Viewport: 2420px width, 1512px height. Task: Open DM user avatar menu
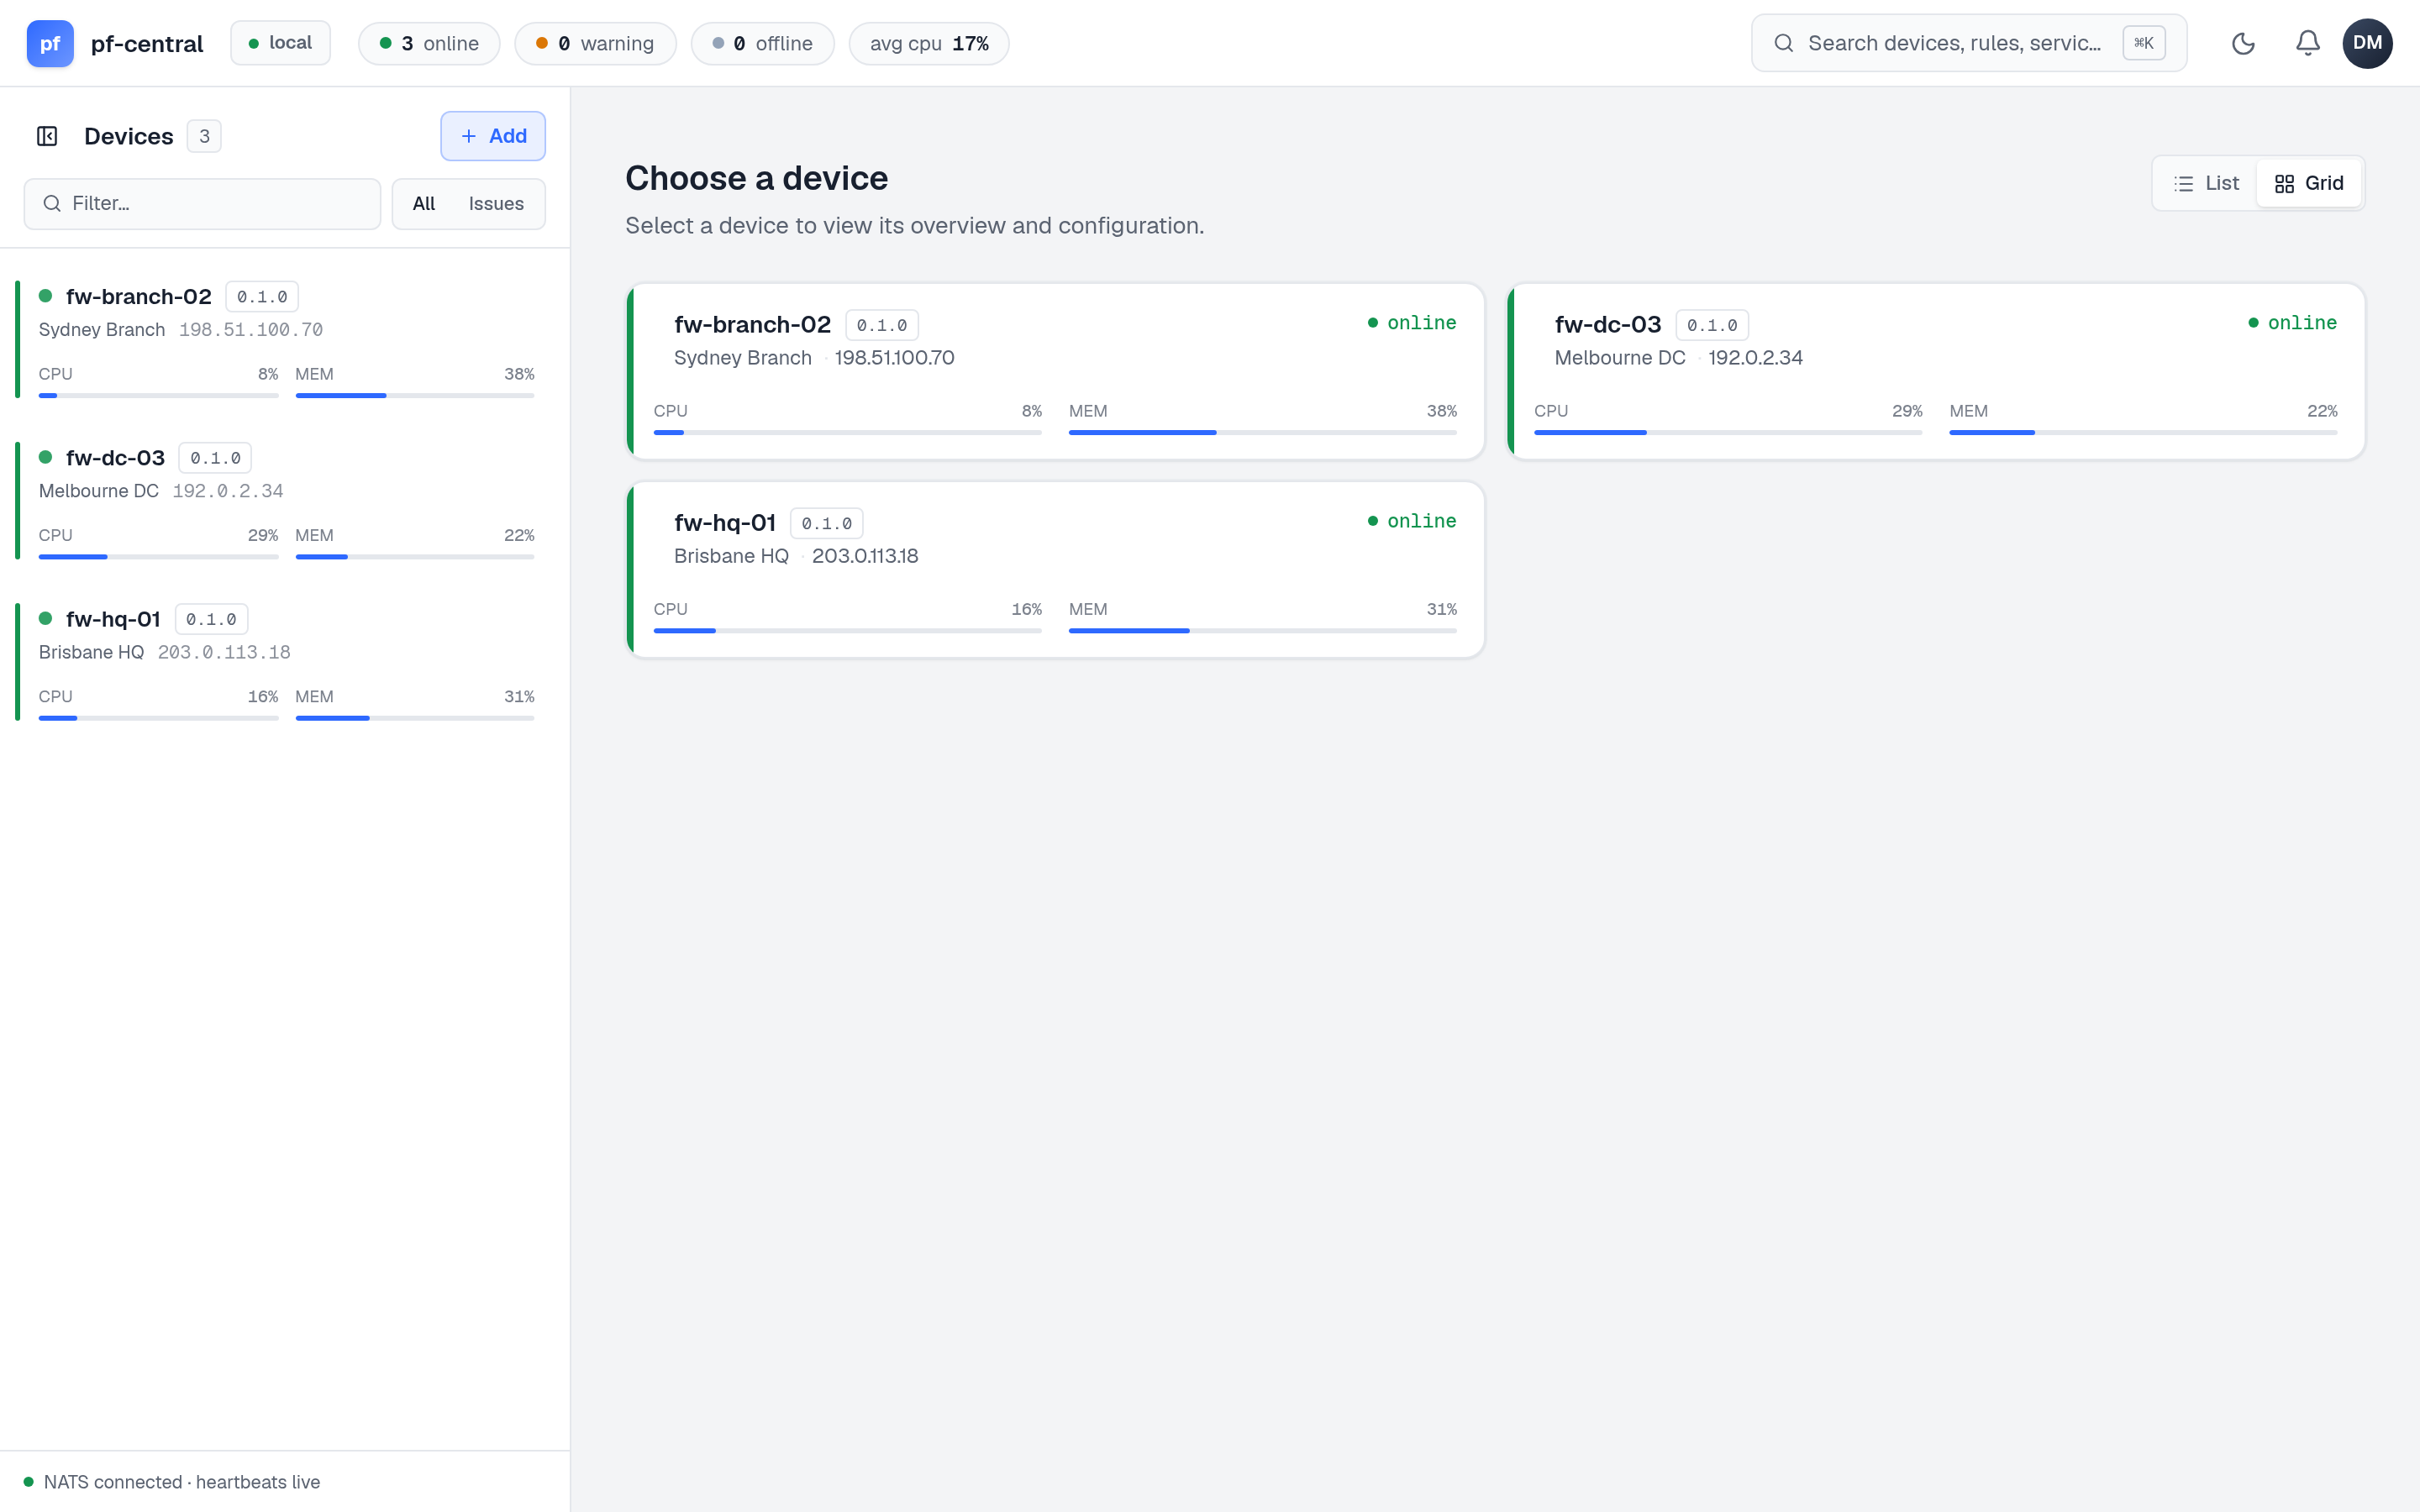point(2367,43)
